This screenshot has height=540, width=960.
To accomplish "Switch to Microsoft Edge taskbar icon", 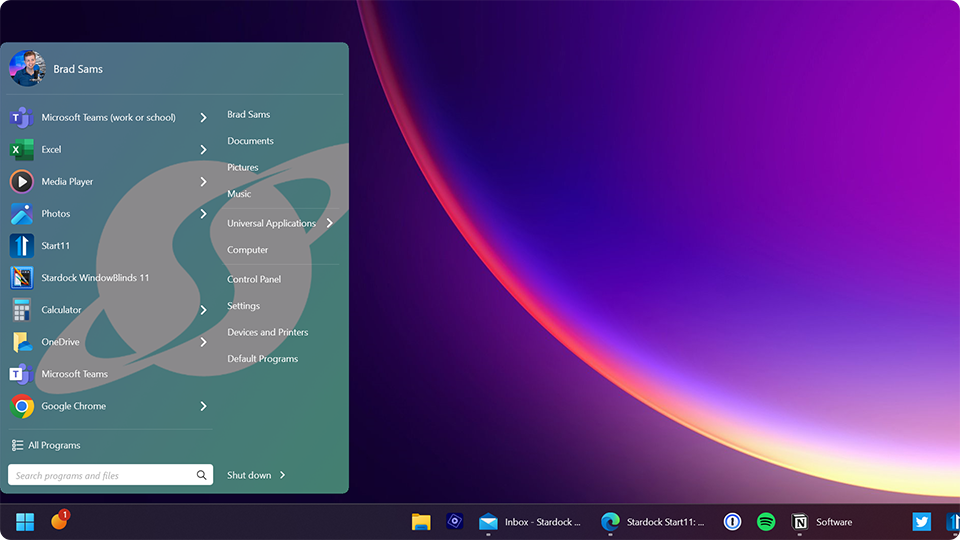I will click(x=610, y=522).
